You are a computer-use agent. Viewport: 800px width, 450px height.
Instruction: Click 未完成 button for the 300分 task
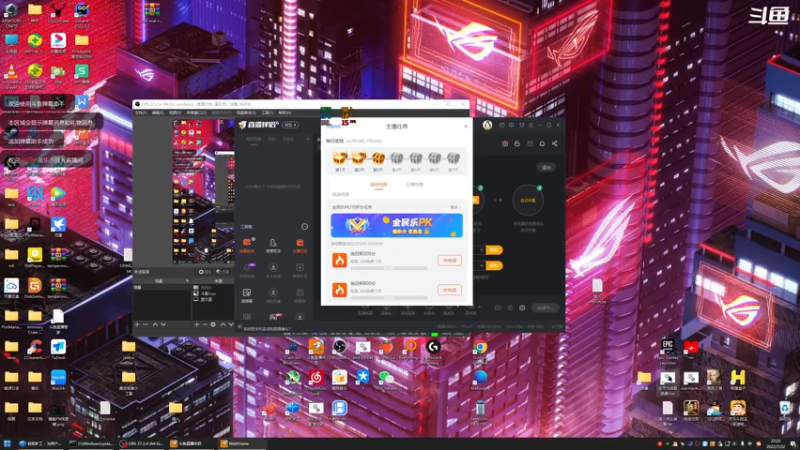point(449,260)
